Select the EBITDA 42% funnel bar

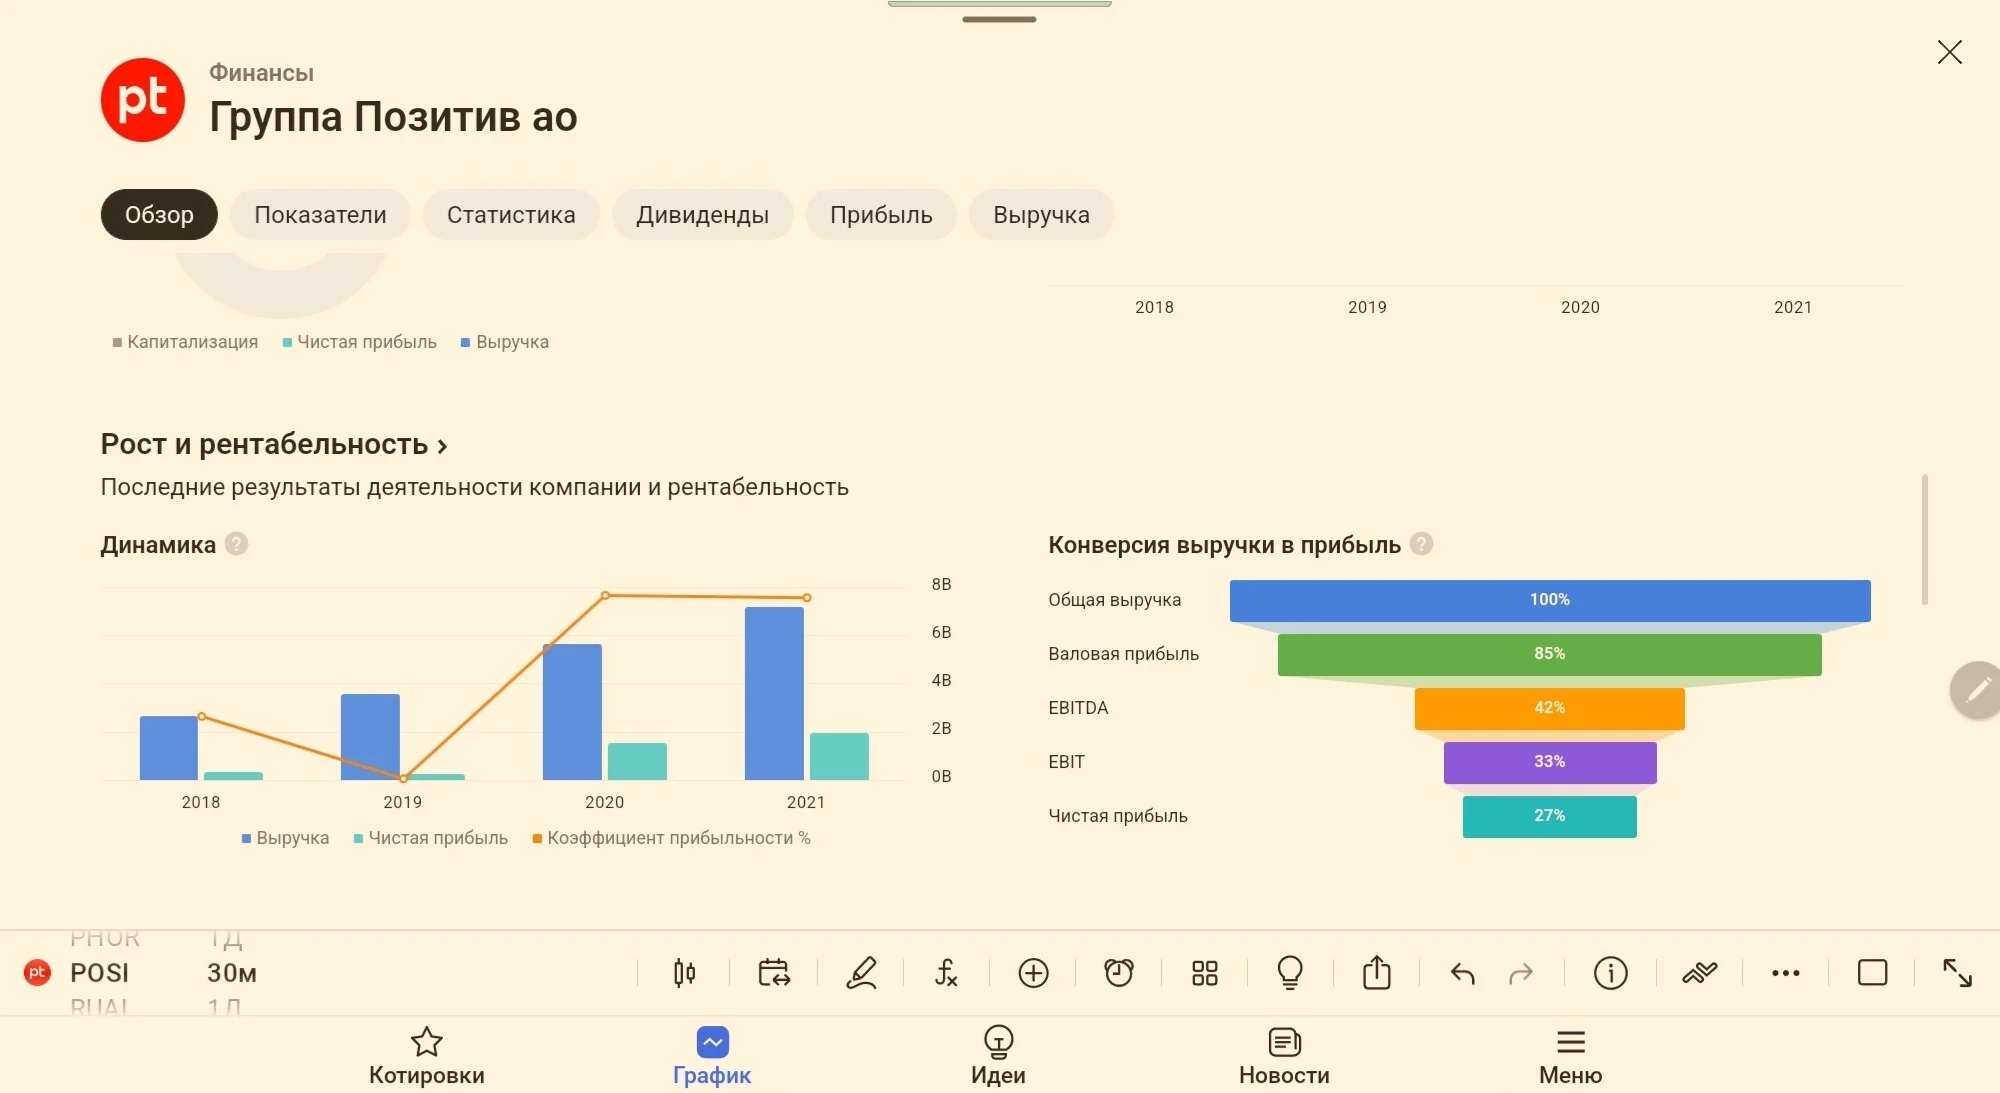pos(1550,708)
